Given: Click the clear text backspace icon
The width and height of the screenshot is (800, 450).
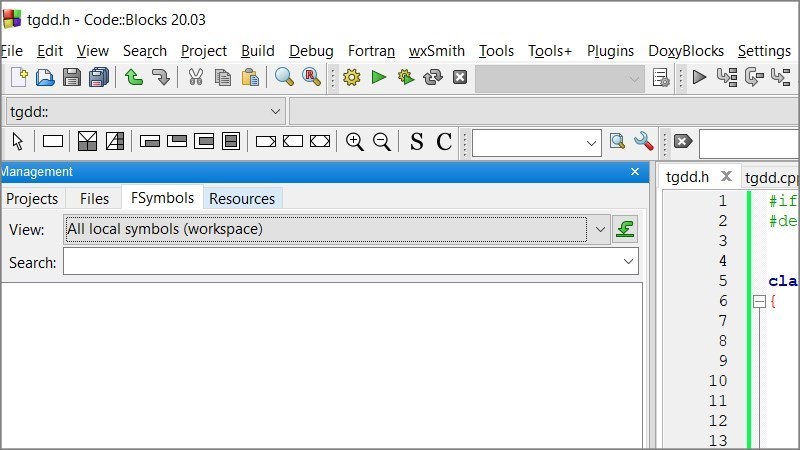Looking at the screenshot, I should pos(683,141).
